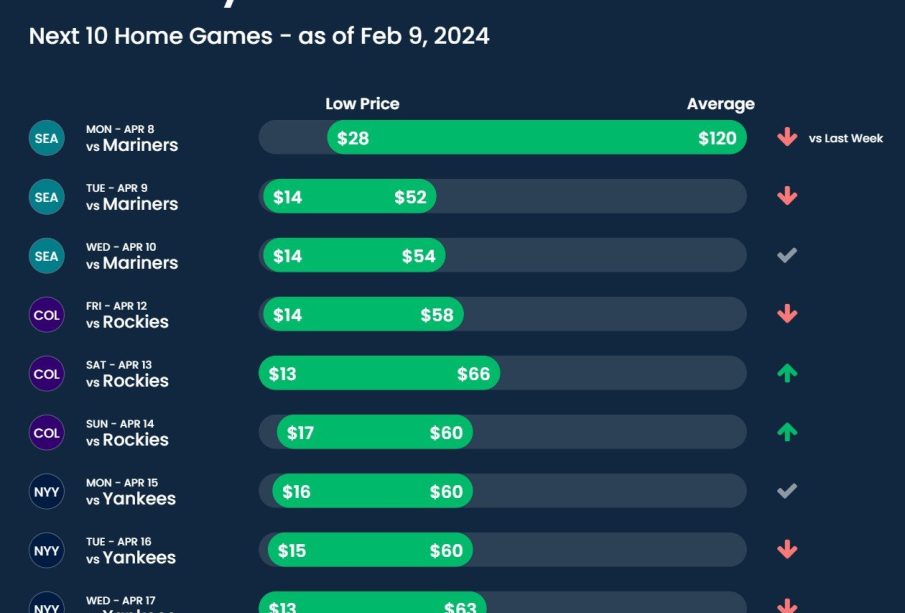Click the red down arrow beside the $120 bar
This screenshot has height=613, width=905.
(787, 138)
